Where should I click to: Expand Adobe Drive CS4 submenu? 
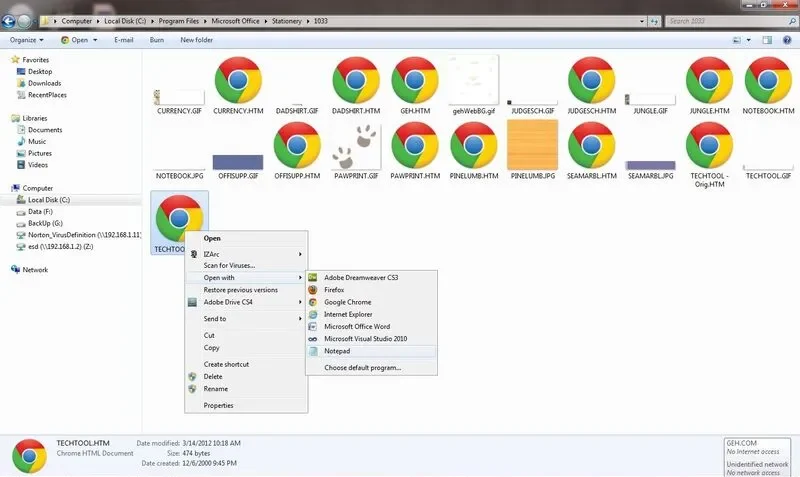246,302
